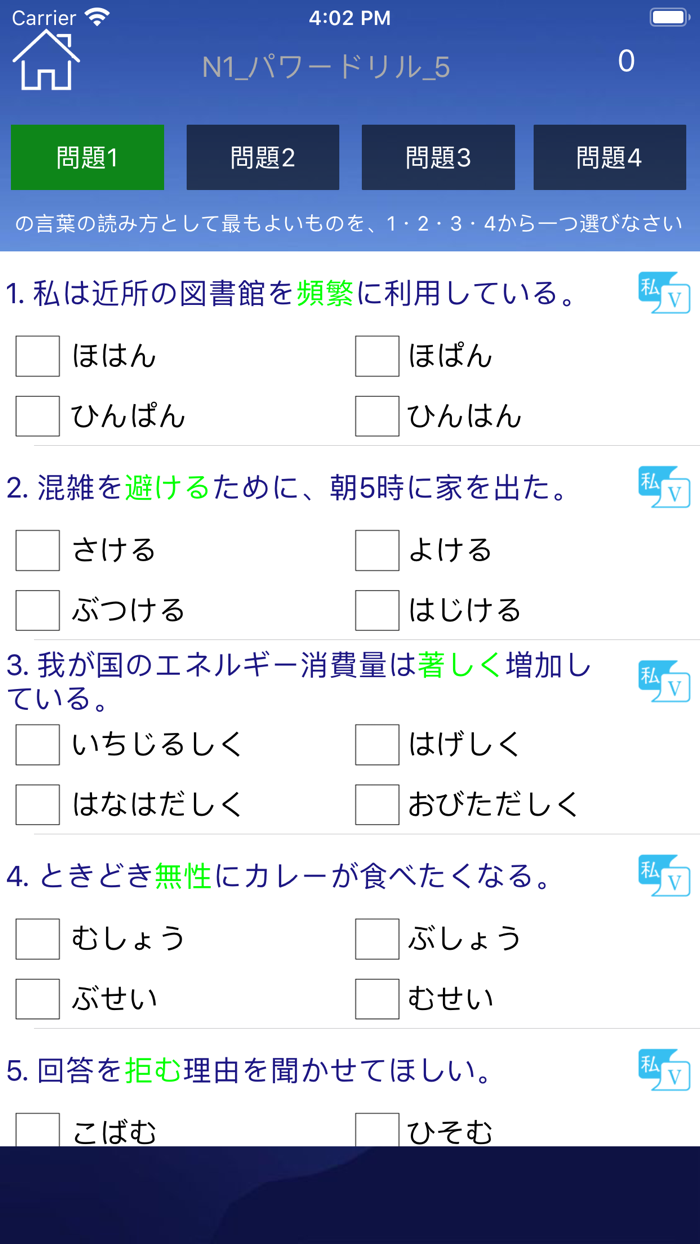Tap the highlighted word 頻繁
This screenshot has width=700, height=1244.
coord(325,293)
